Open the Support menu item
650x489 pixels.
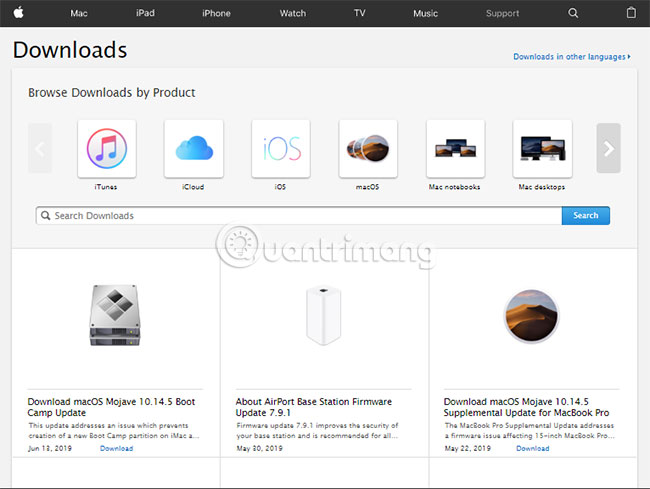coord(502,13)
